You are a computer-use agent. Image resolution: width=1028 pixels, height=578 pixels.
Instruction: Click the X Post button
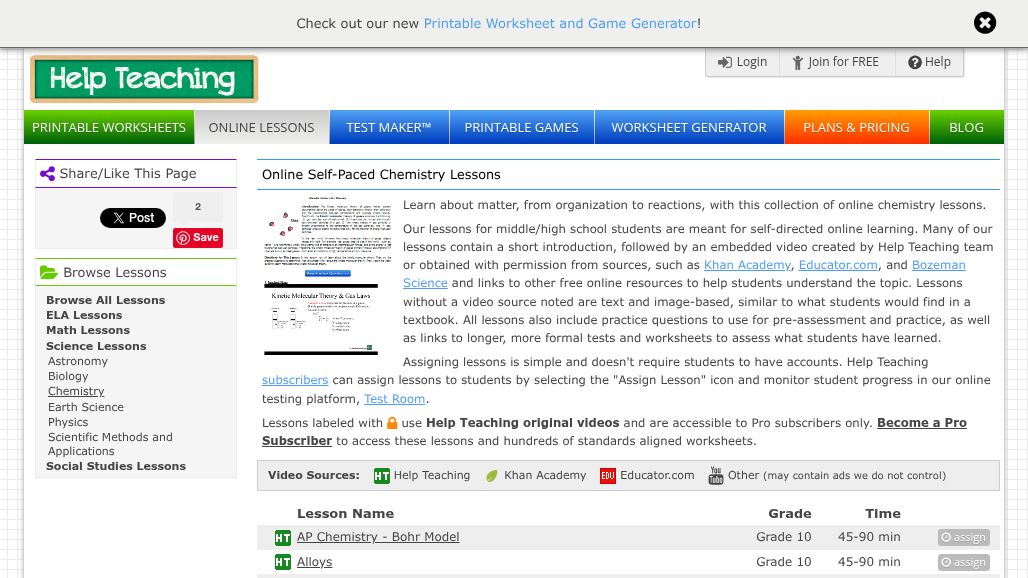point(133,218)
